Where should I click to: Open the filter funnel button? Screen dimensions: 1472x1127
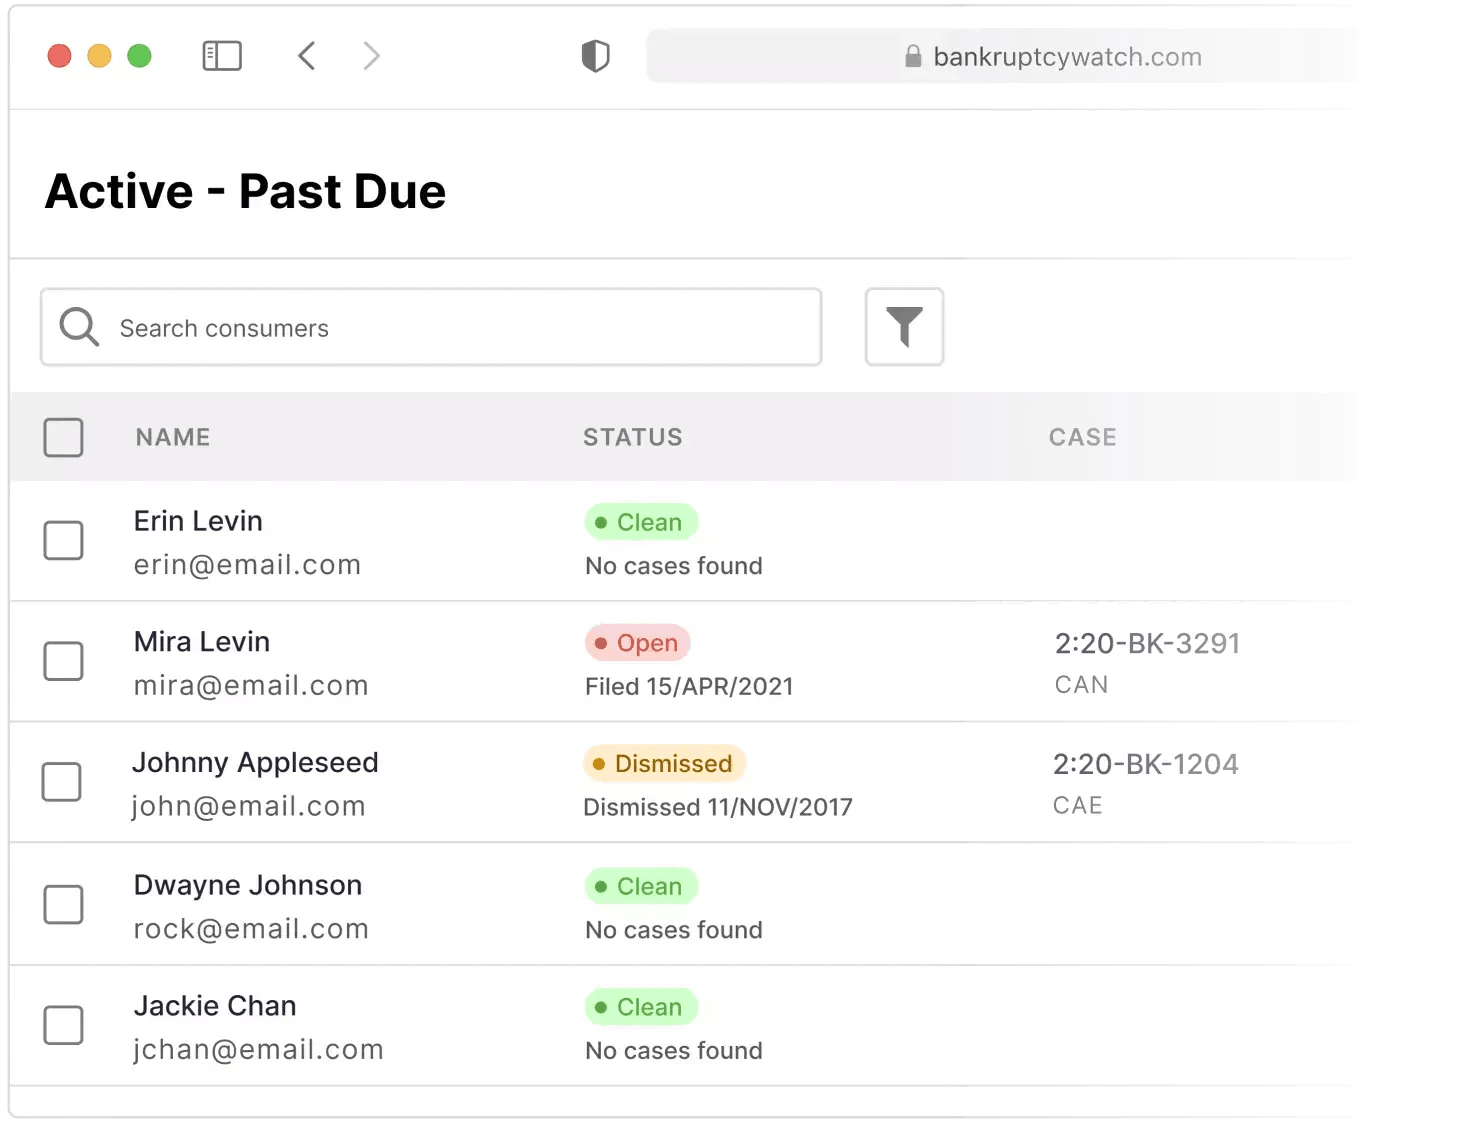pyautogui.click(x=904, y=327)
